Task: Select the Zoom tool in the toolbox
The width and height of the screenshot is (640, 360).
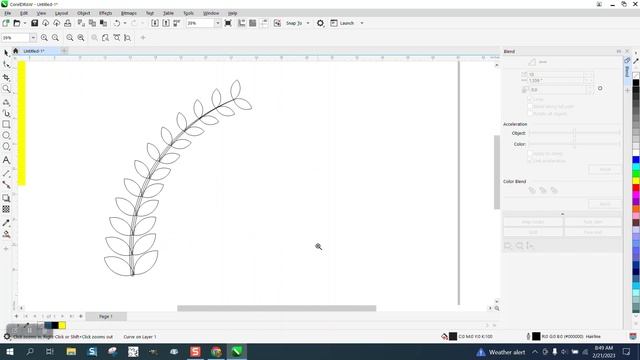Action: point(6,89)
